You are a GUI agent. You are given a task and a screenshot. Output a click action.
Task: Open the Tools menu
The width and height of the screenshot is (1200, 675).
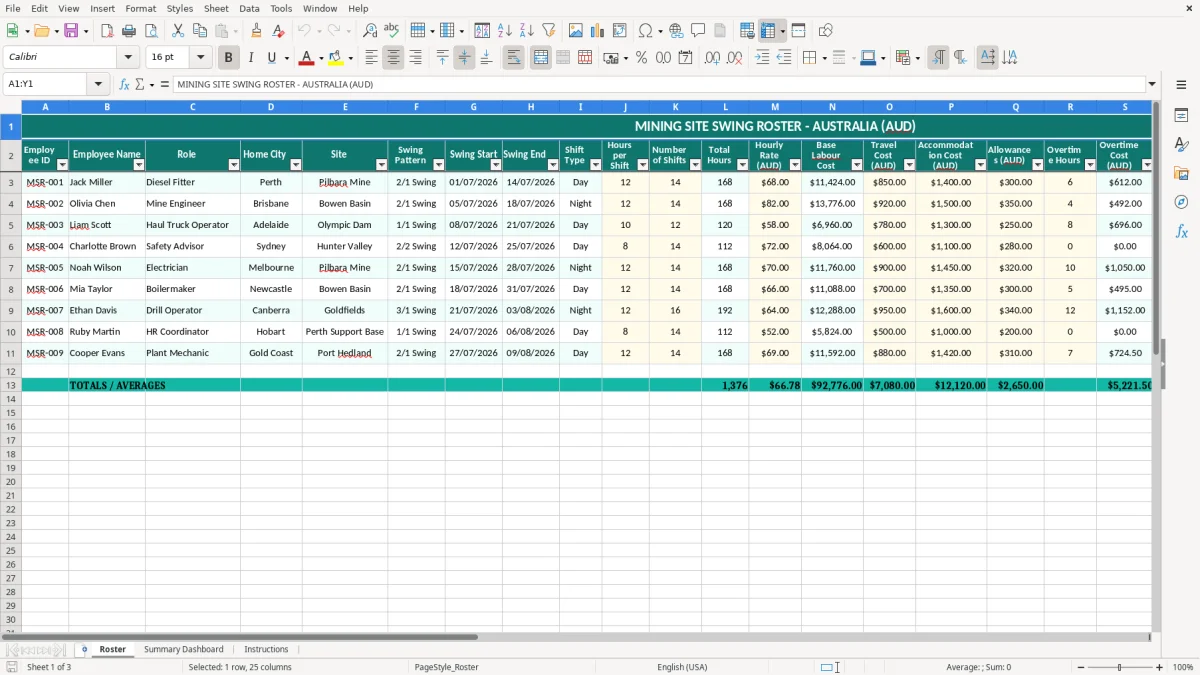(x=281, y=8)
